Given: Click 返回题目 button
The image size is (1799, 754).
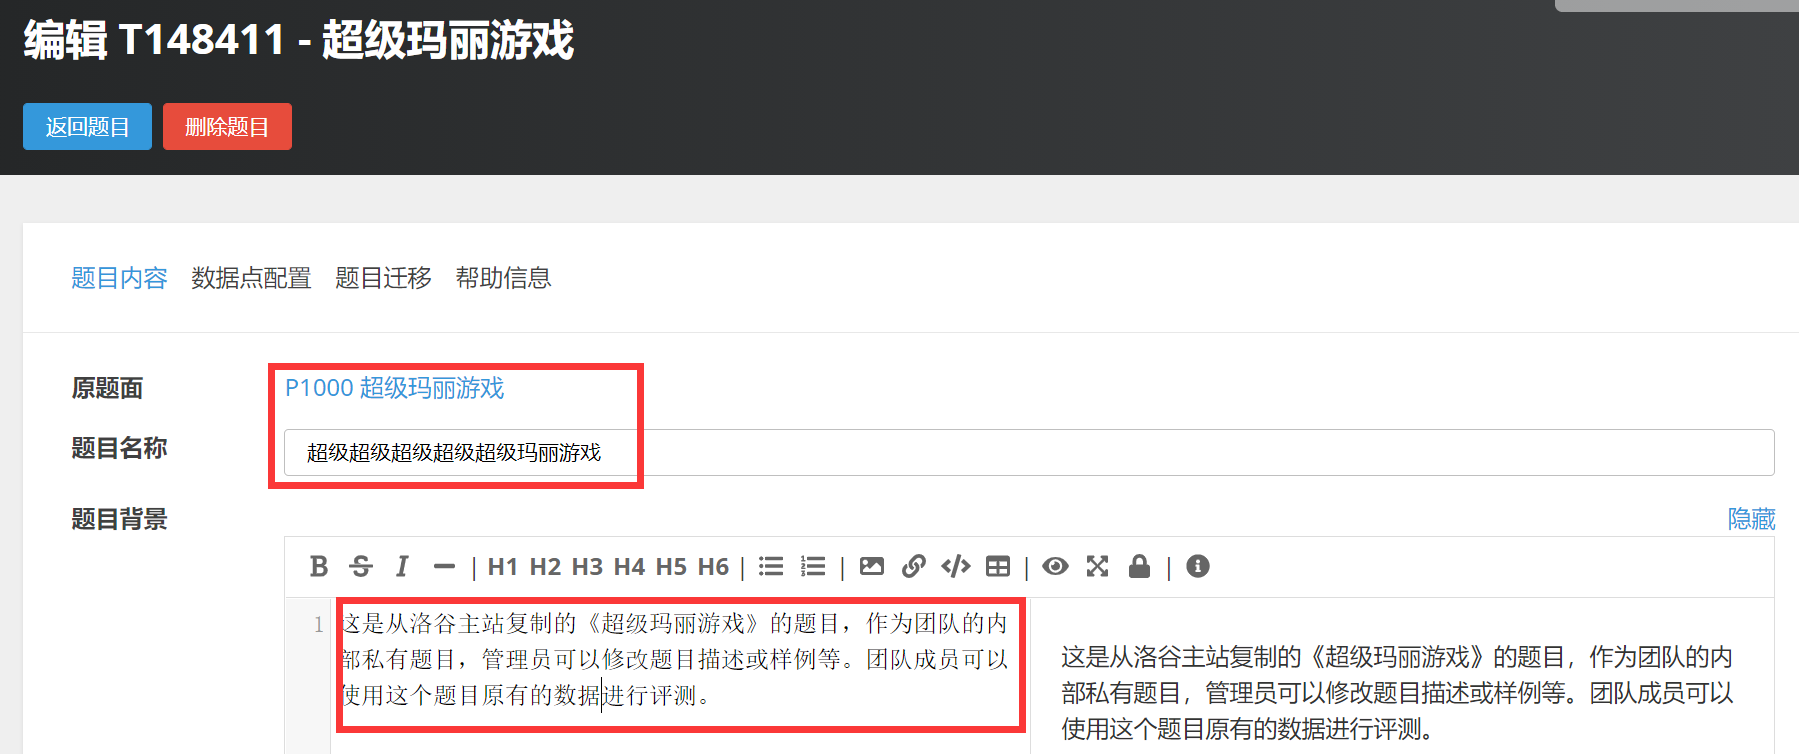Looking at the screenshot, I should 87,127.
